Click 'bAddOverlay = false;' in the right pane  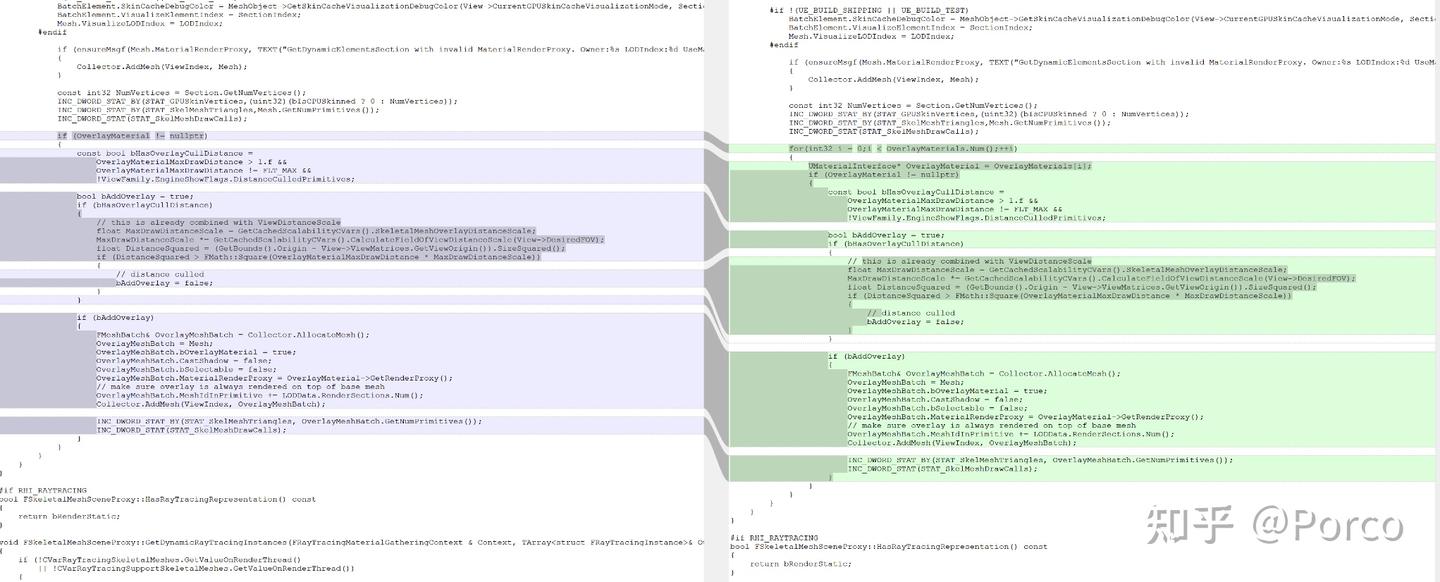(915, 322)
